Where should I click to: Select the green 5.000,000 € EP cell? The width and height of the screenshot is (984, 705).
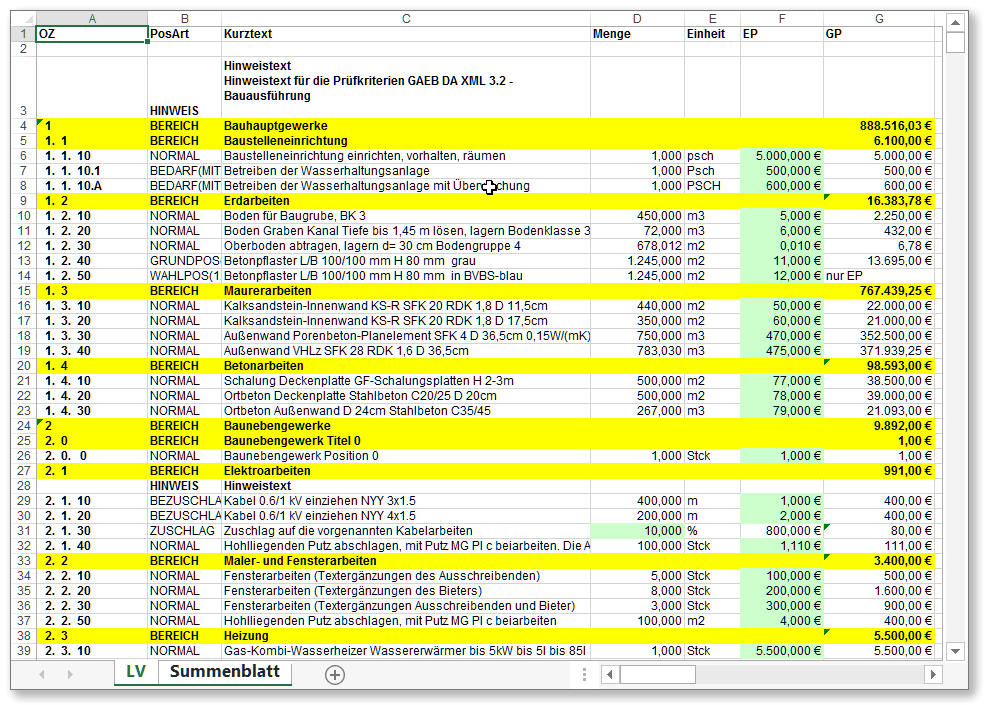781,156
